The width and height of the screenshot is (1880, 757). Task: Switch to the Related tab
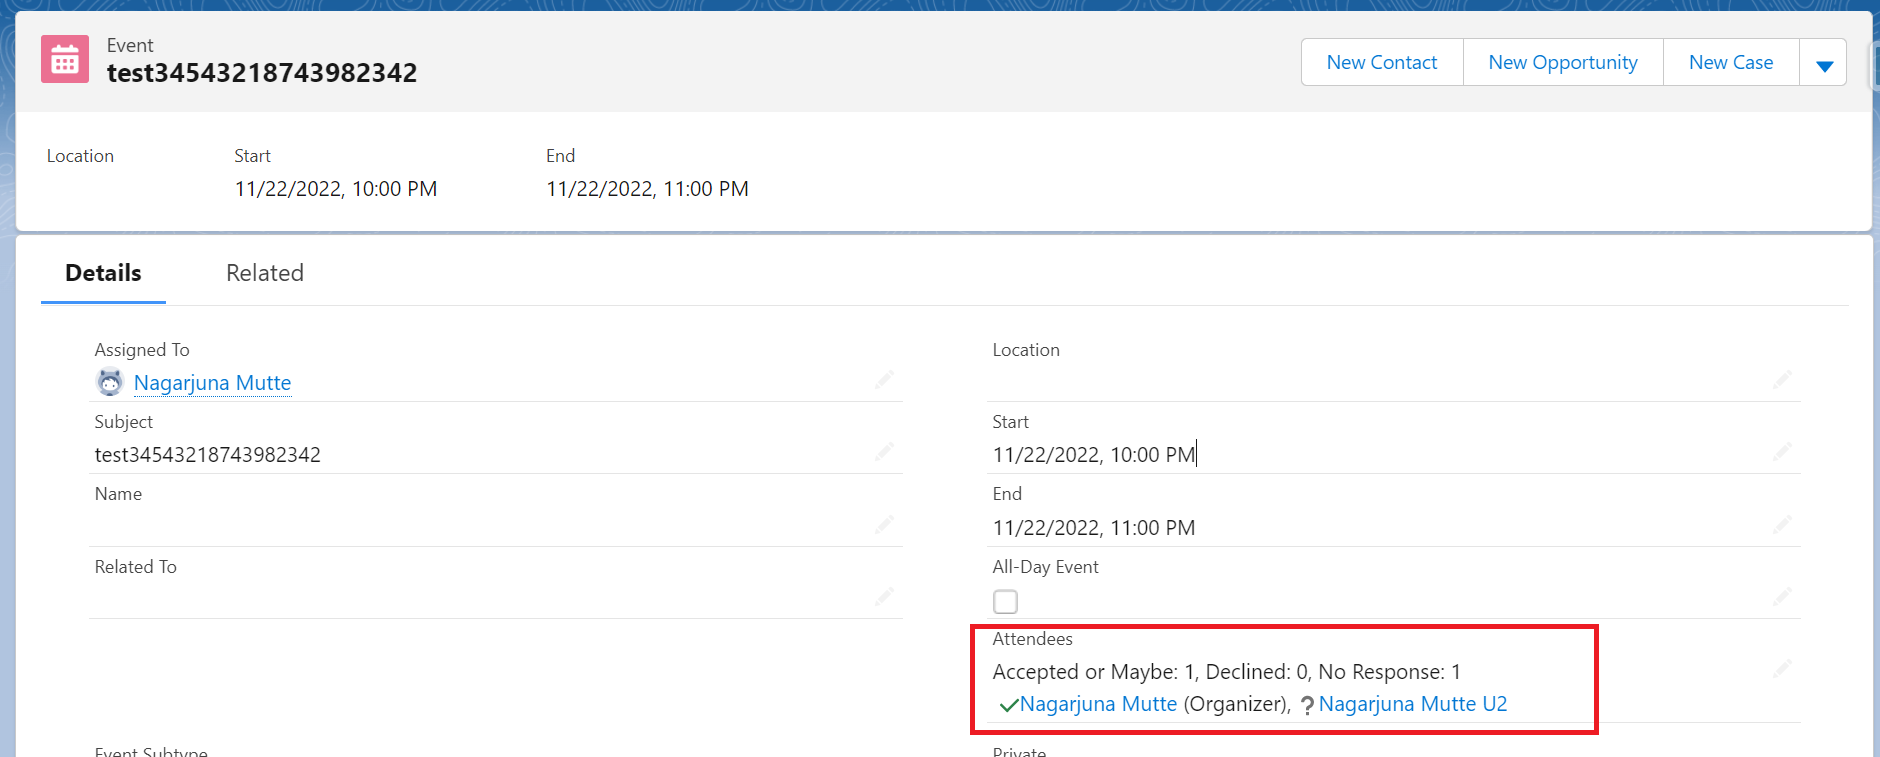[x=265, y=273]
